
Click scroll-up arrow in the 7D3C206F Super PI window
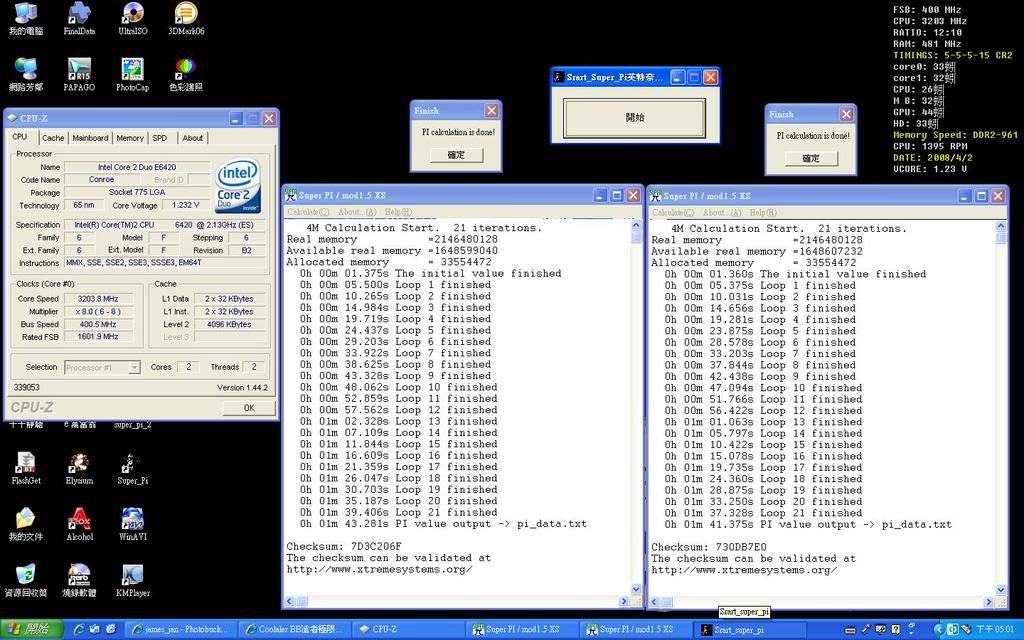click(636, 225)
